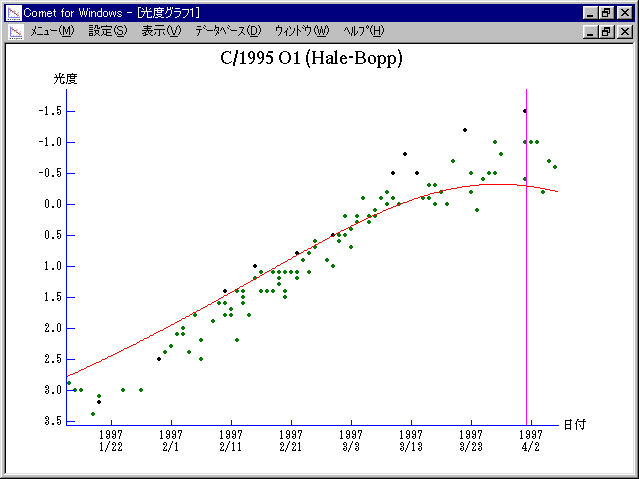Click the 日付 x-axis label
The width and height of the screenshot is (639, 479).
575,425
